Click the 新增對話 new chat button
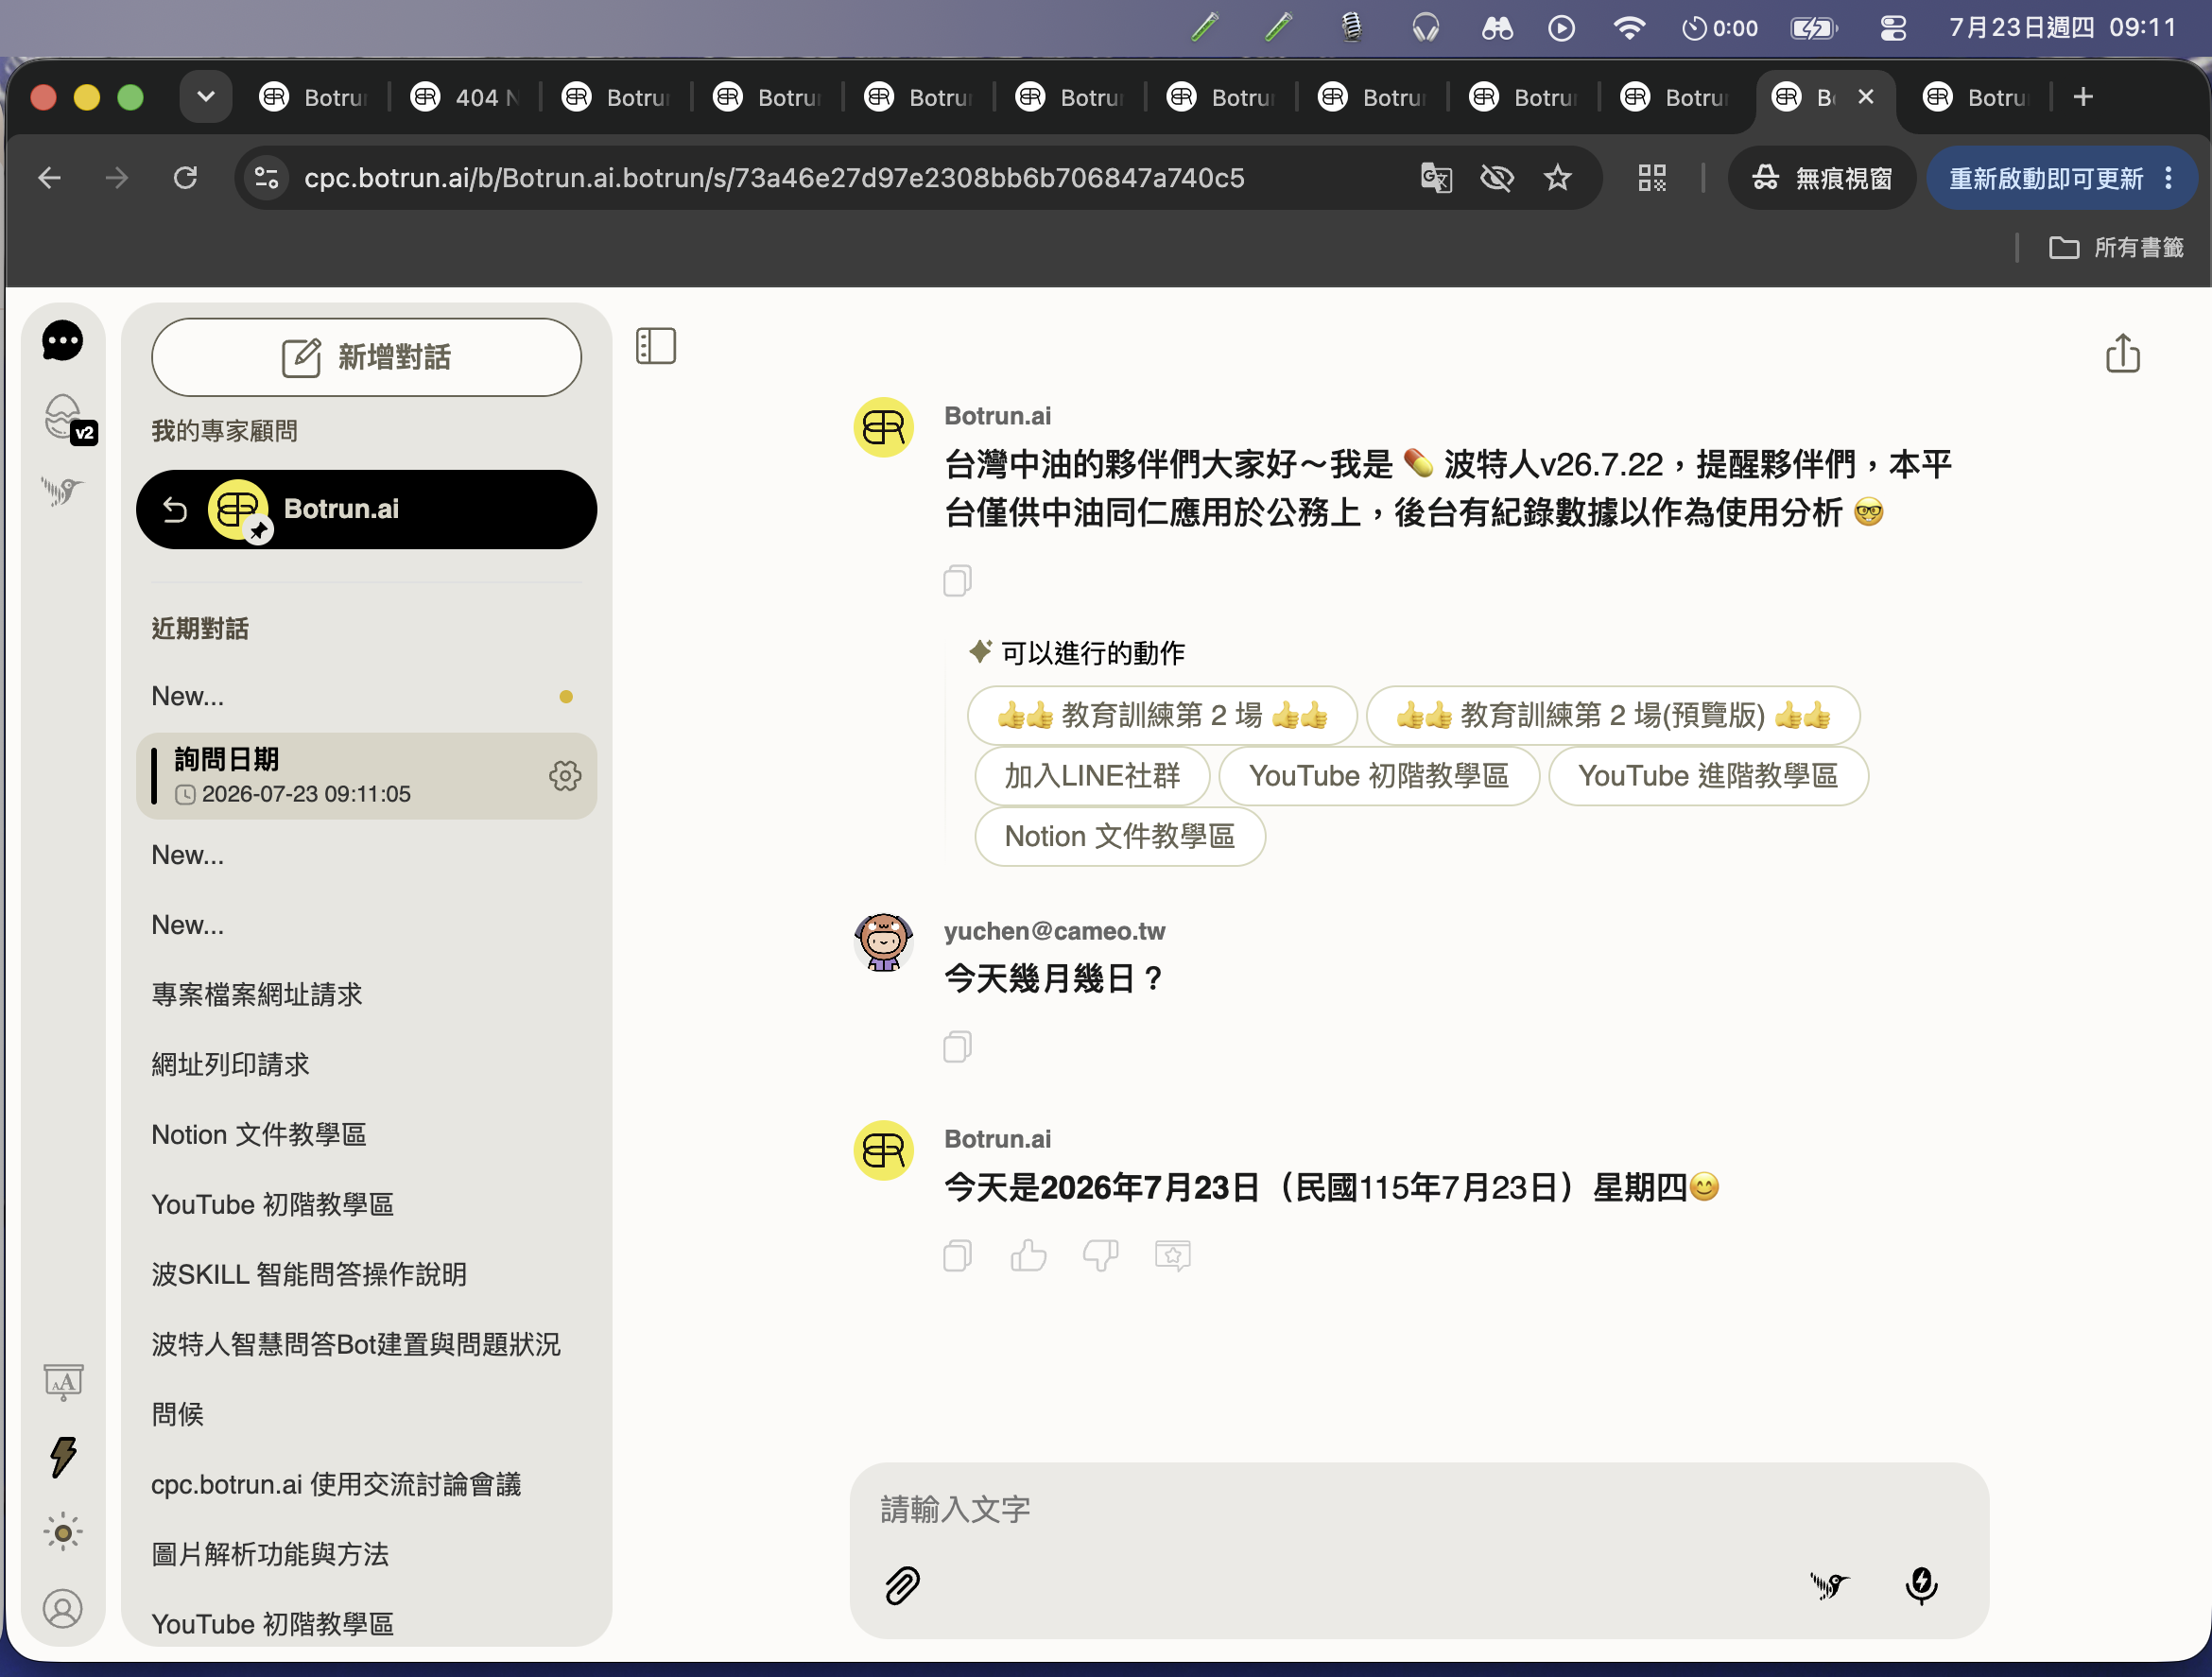The image size is (2212, 1677). click(366, 357)
